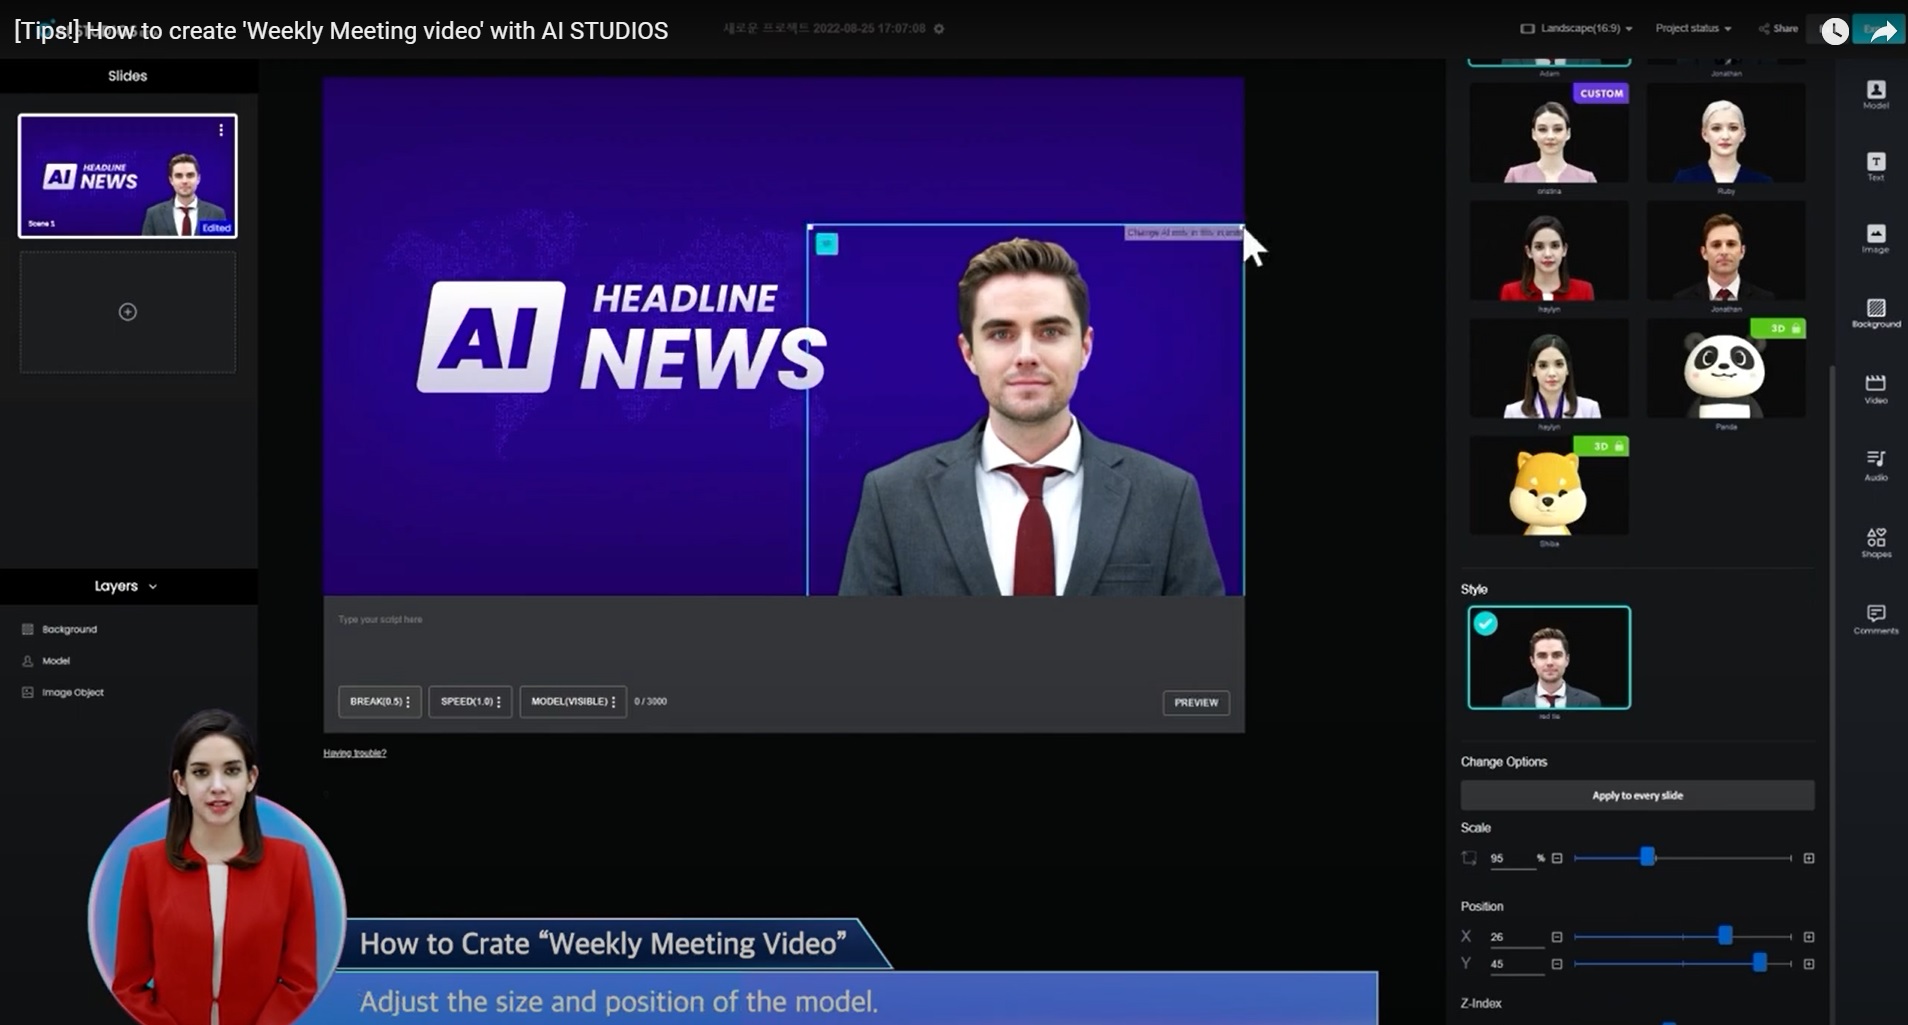Click the teal handle icon on the model box
Screen dimensions: 1908x1025
tap(827, 243)
